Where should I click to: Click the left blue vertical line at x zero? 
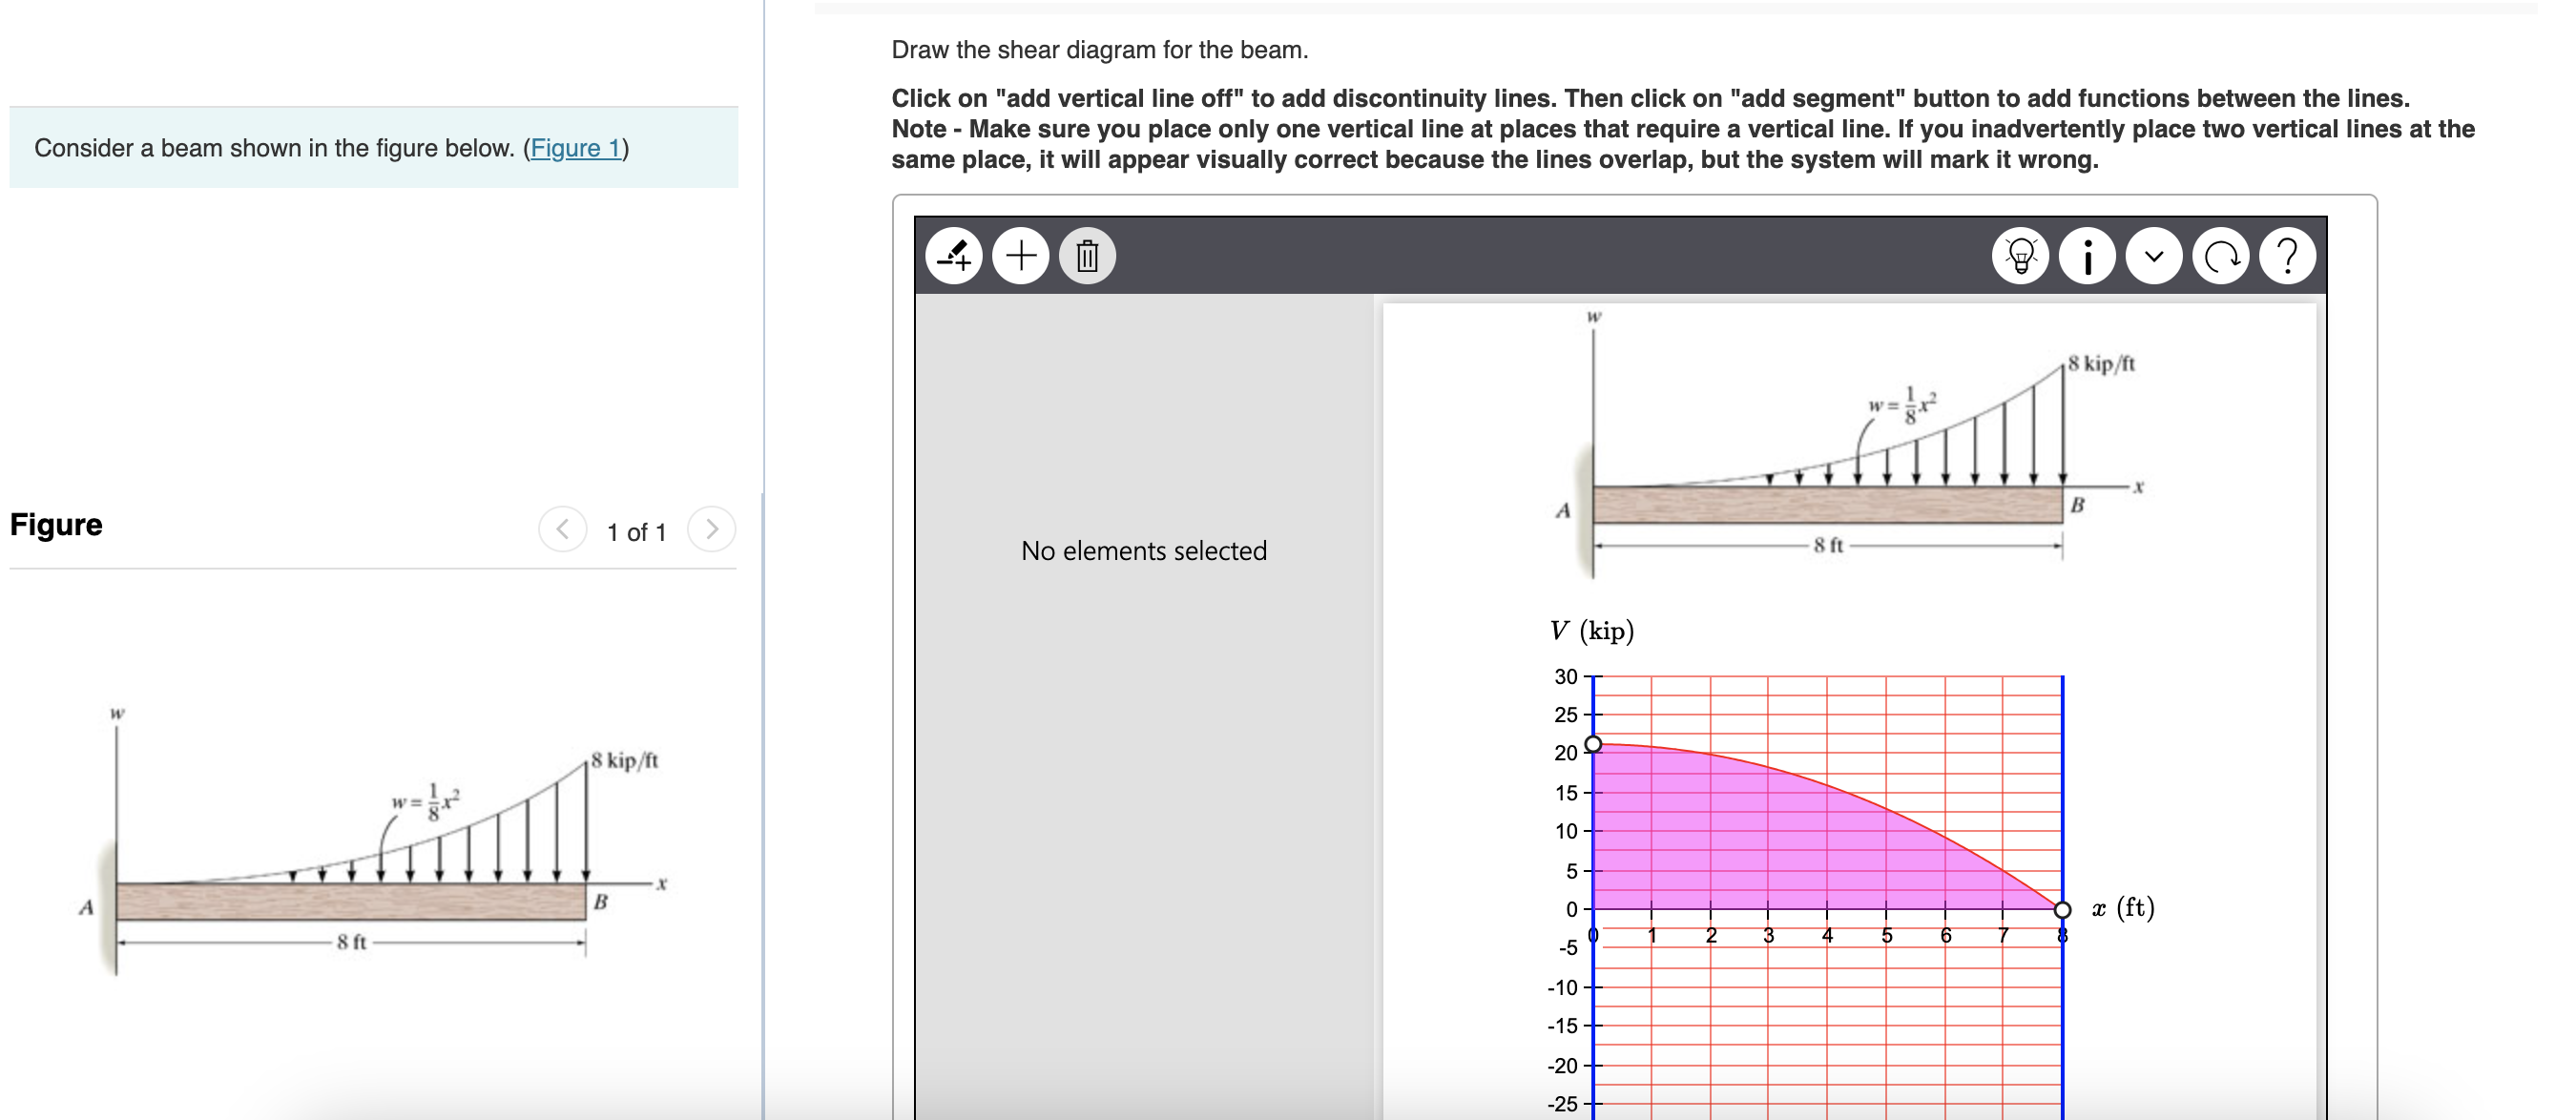(x=1593, y=850)
